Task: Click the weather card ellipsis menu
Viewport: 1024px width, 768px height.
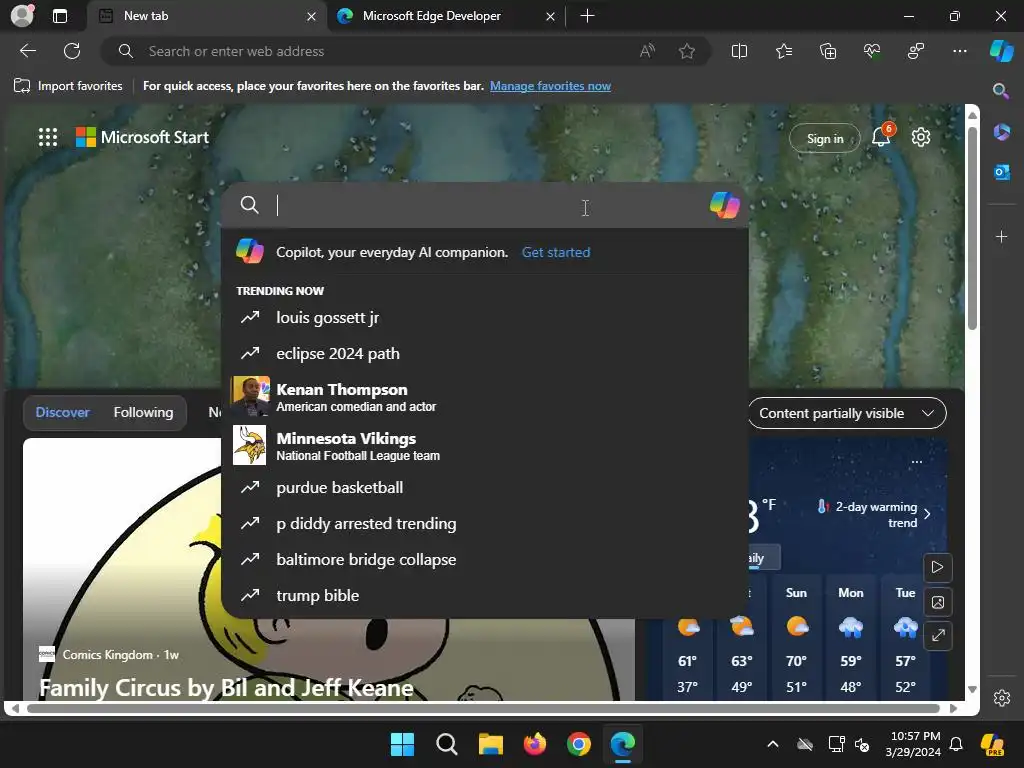Action: pos(917,462)
